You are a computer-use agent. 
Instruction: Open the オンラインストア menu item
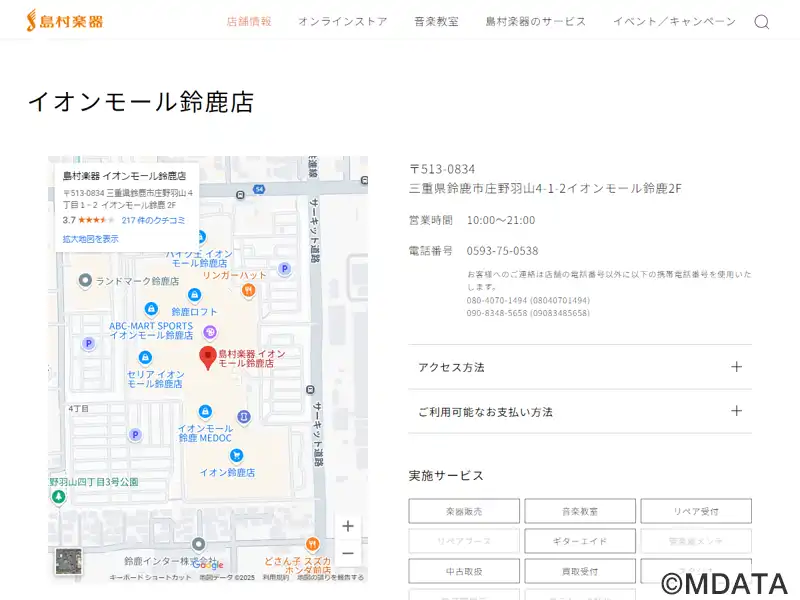343,21
